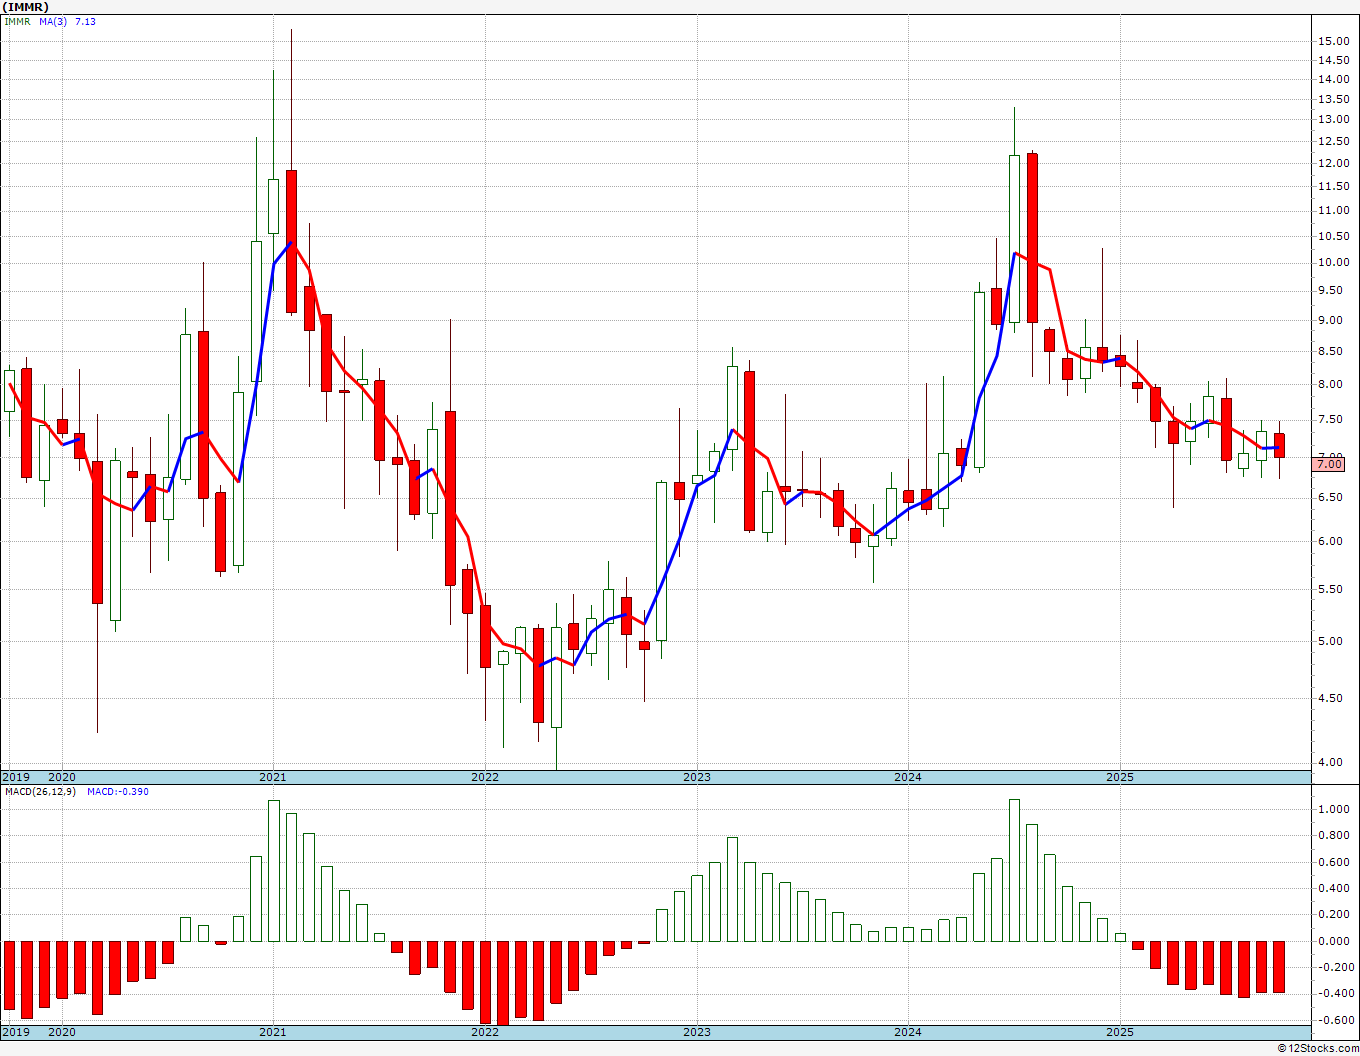This screenshot has height=1056, width=1360.
Task: Choose 2022 on the price chart time axis
Action: 485,777
